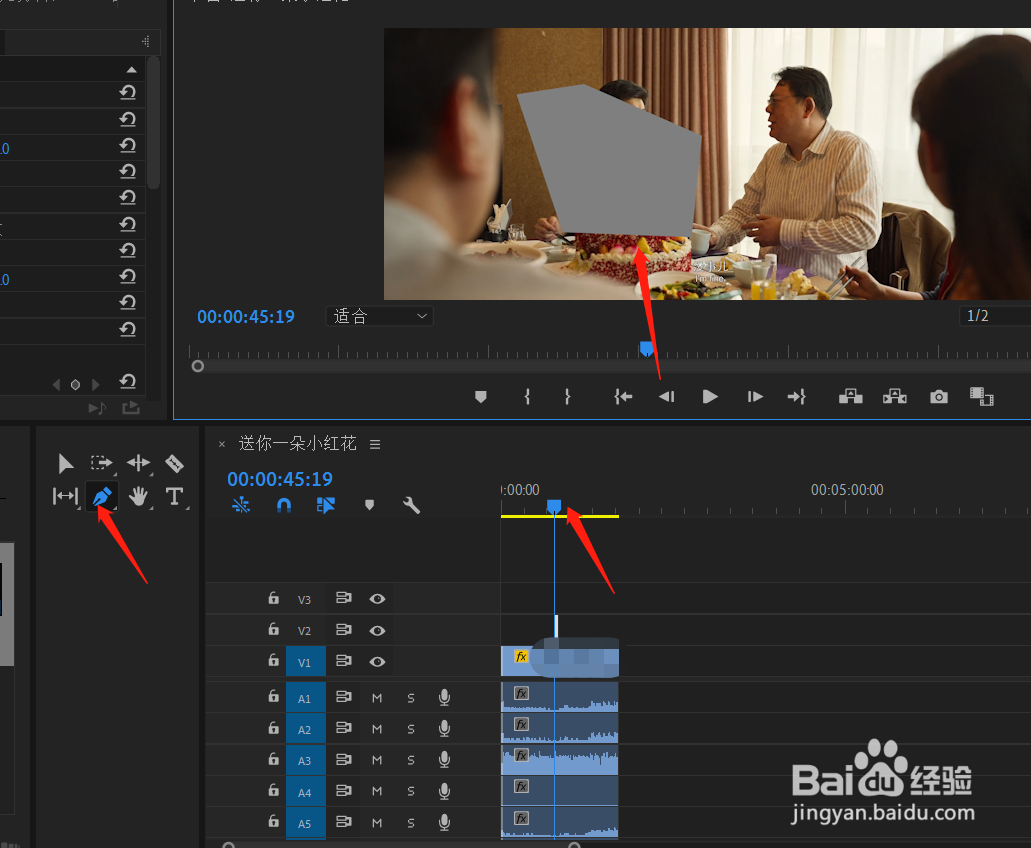1031x848 pixels.
Task: Play the program monitor video
Action: click(x=710, y=396)
